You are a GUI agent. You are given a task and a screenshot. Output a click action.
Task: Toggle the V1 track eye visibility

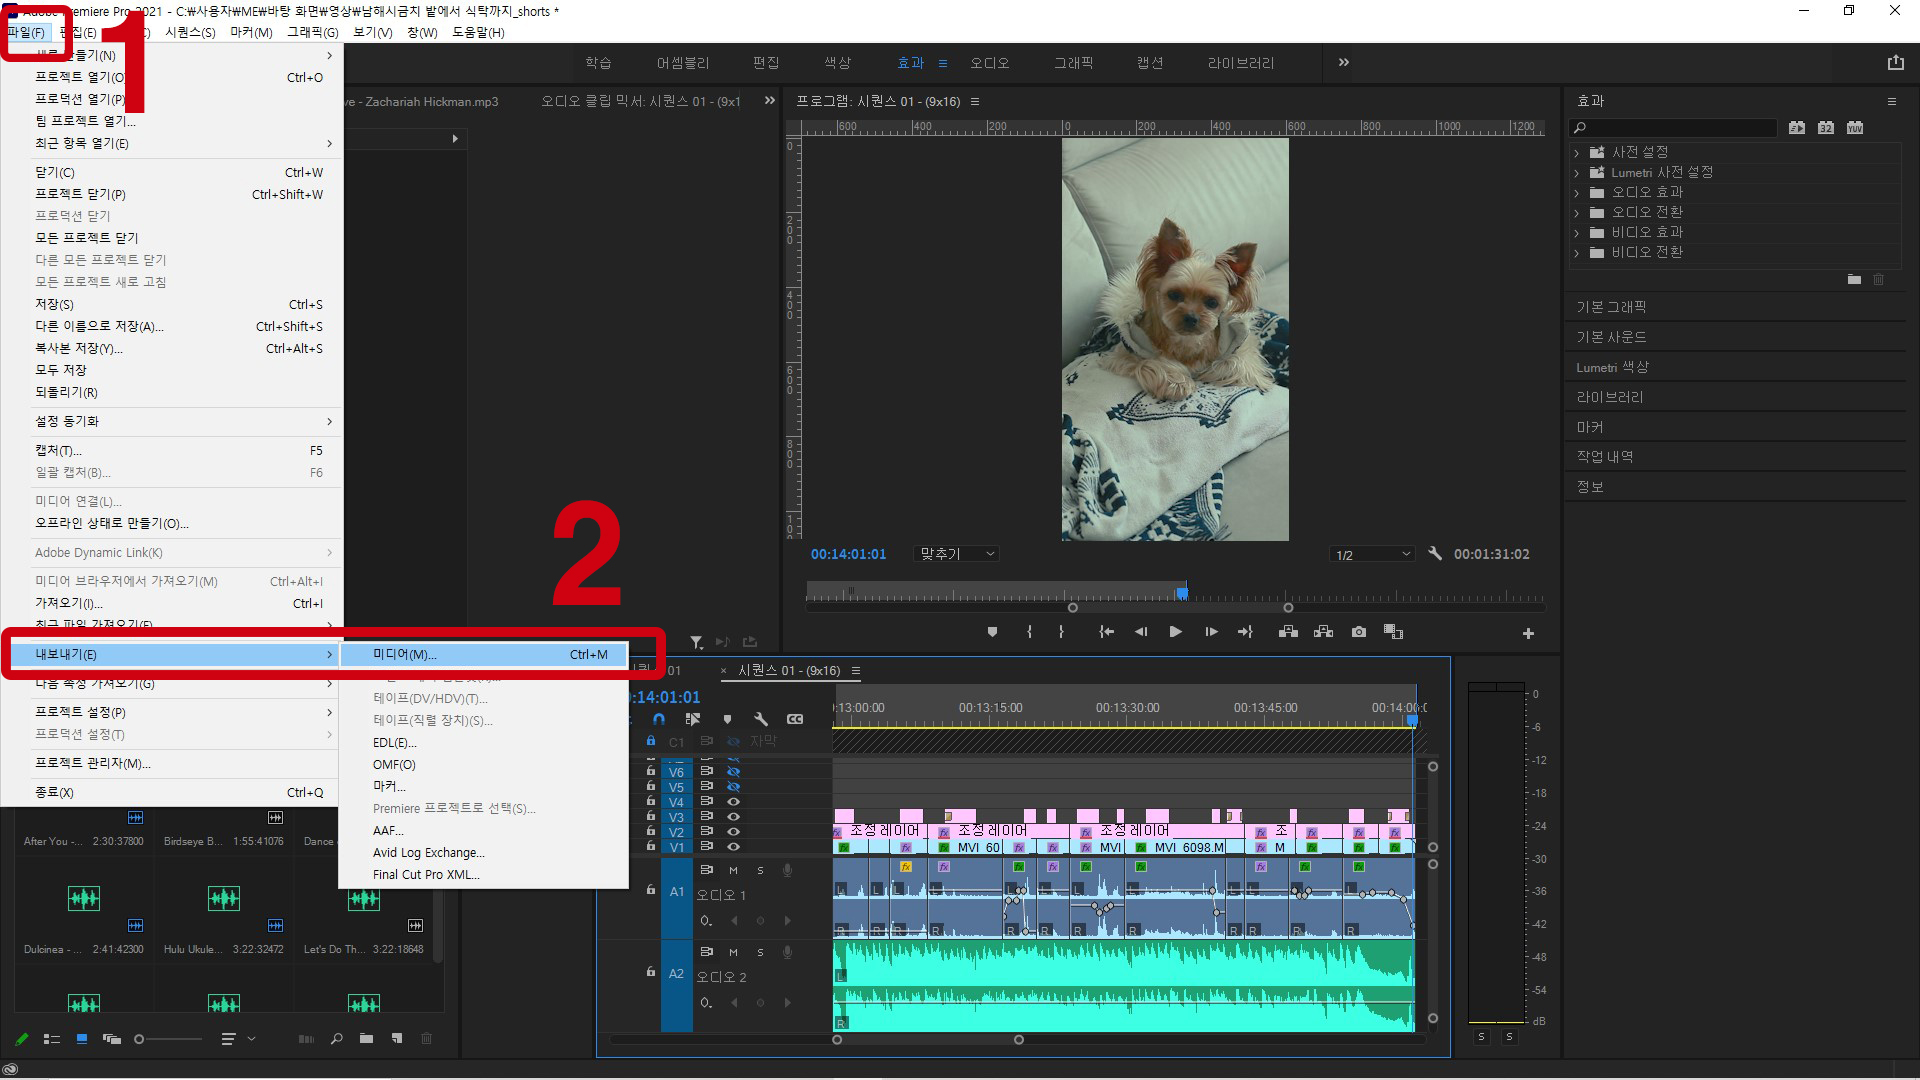coord(733,847)
